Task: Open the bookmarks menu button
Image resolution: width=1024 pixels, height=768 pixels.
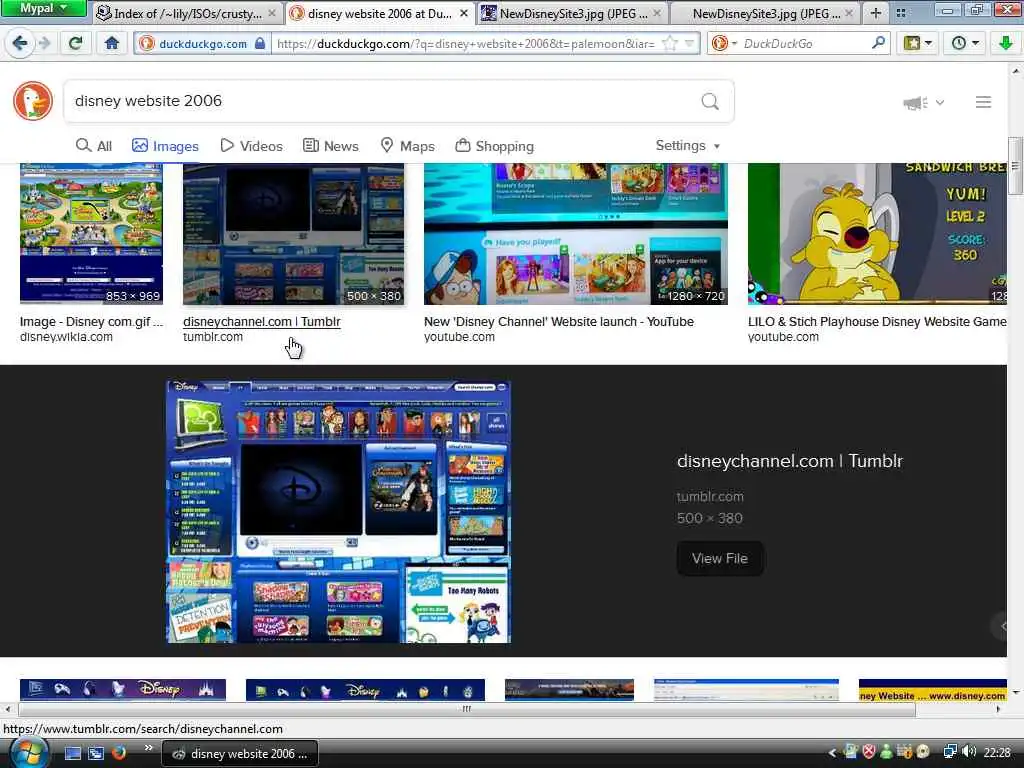Action: (917, 43)
